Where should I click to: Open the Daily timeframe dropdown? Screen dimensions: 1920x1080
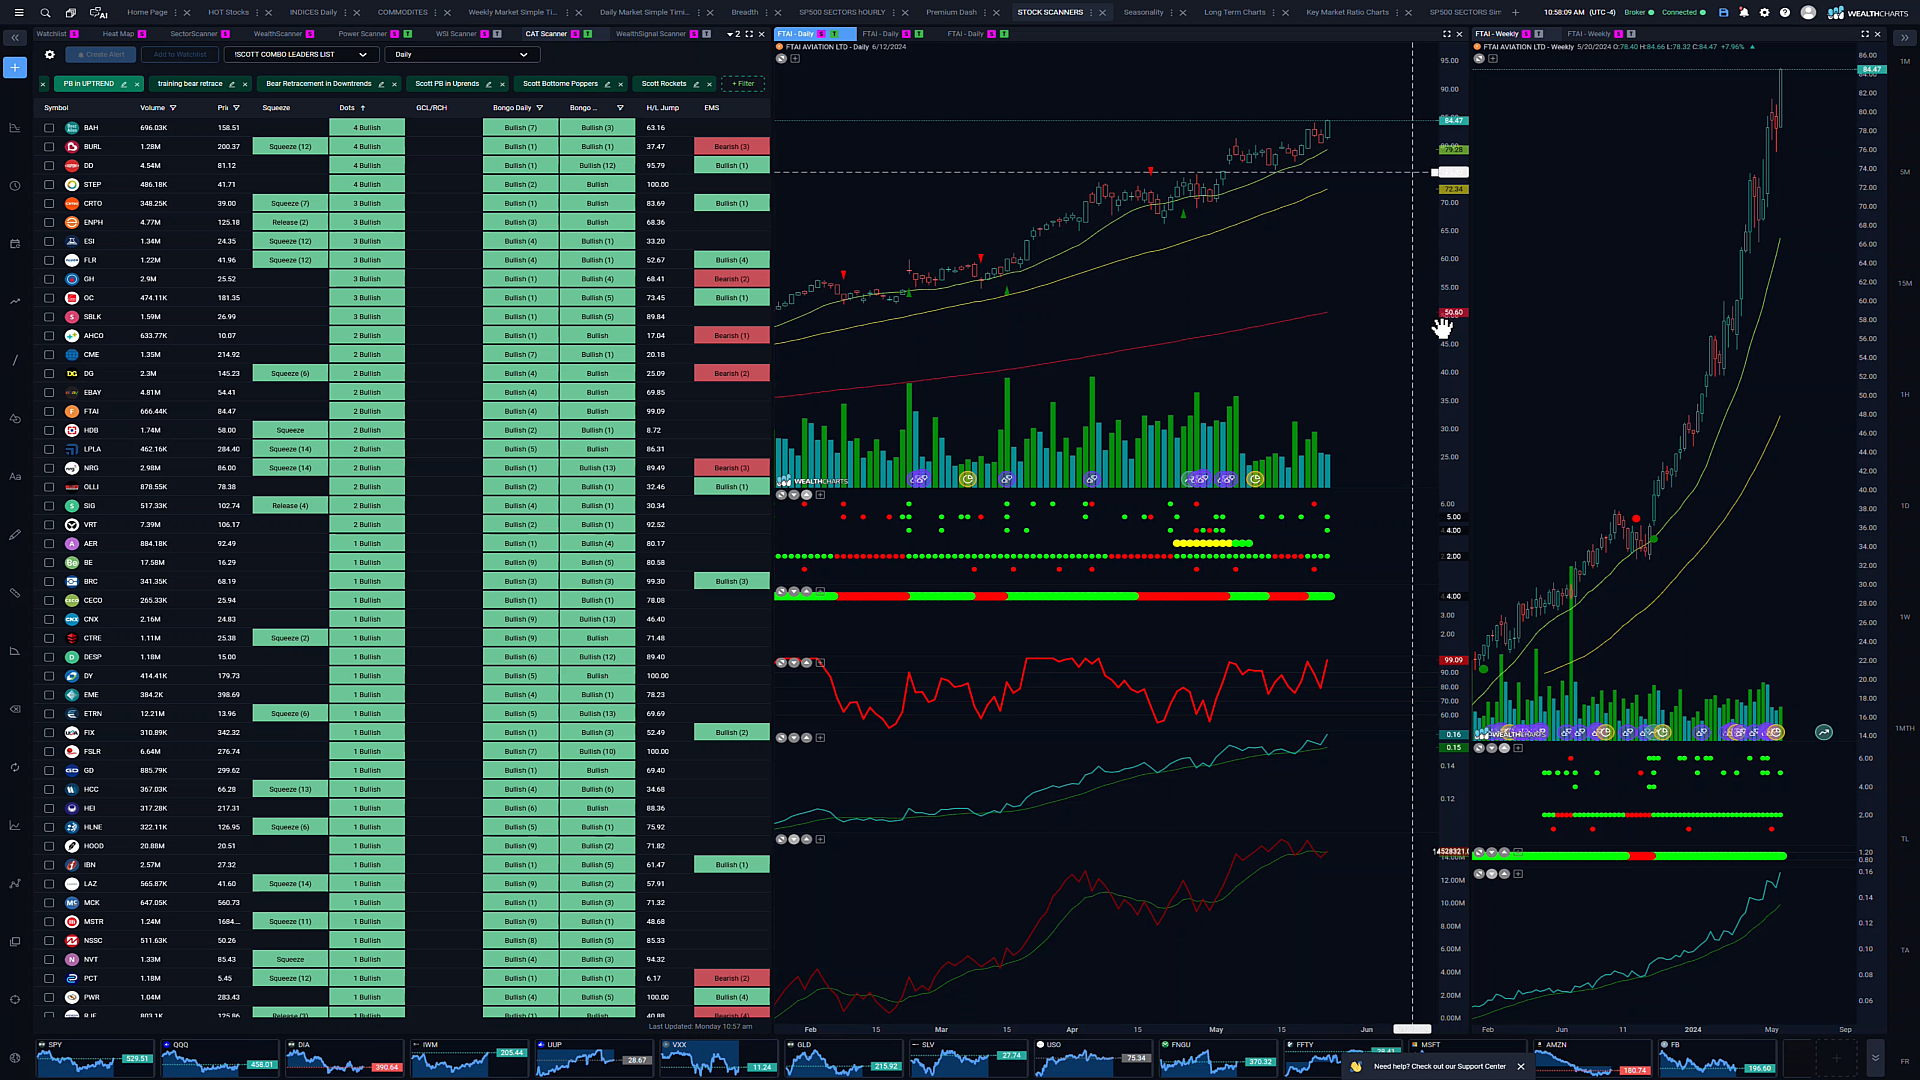pyautogui.click(x=462, y=55)
